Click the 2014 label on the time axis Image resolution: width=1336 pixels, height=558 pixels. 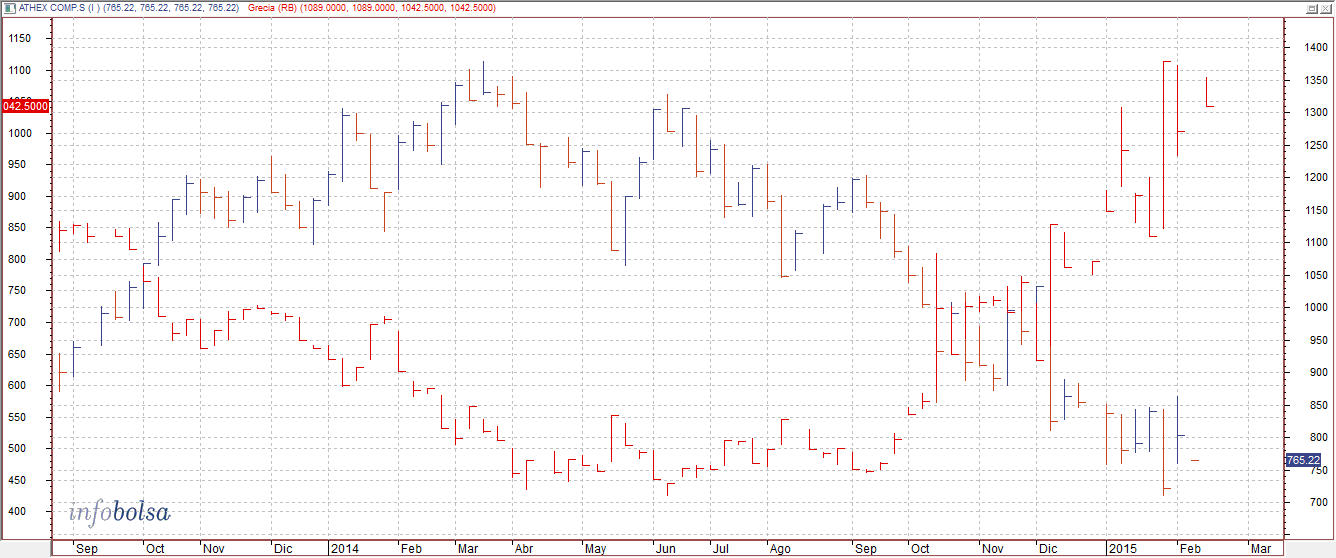(x=345, y=549)
